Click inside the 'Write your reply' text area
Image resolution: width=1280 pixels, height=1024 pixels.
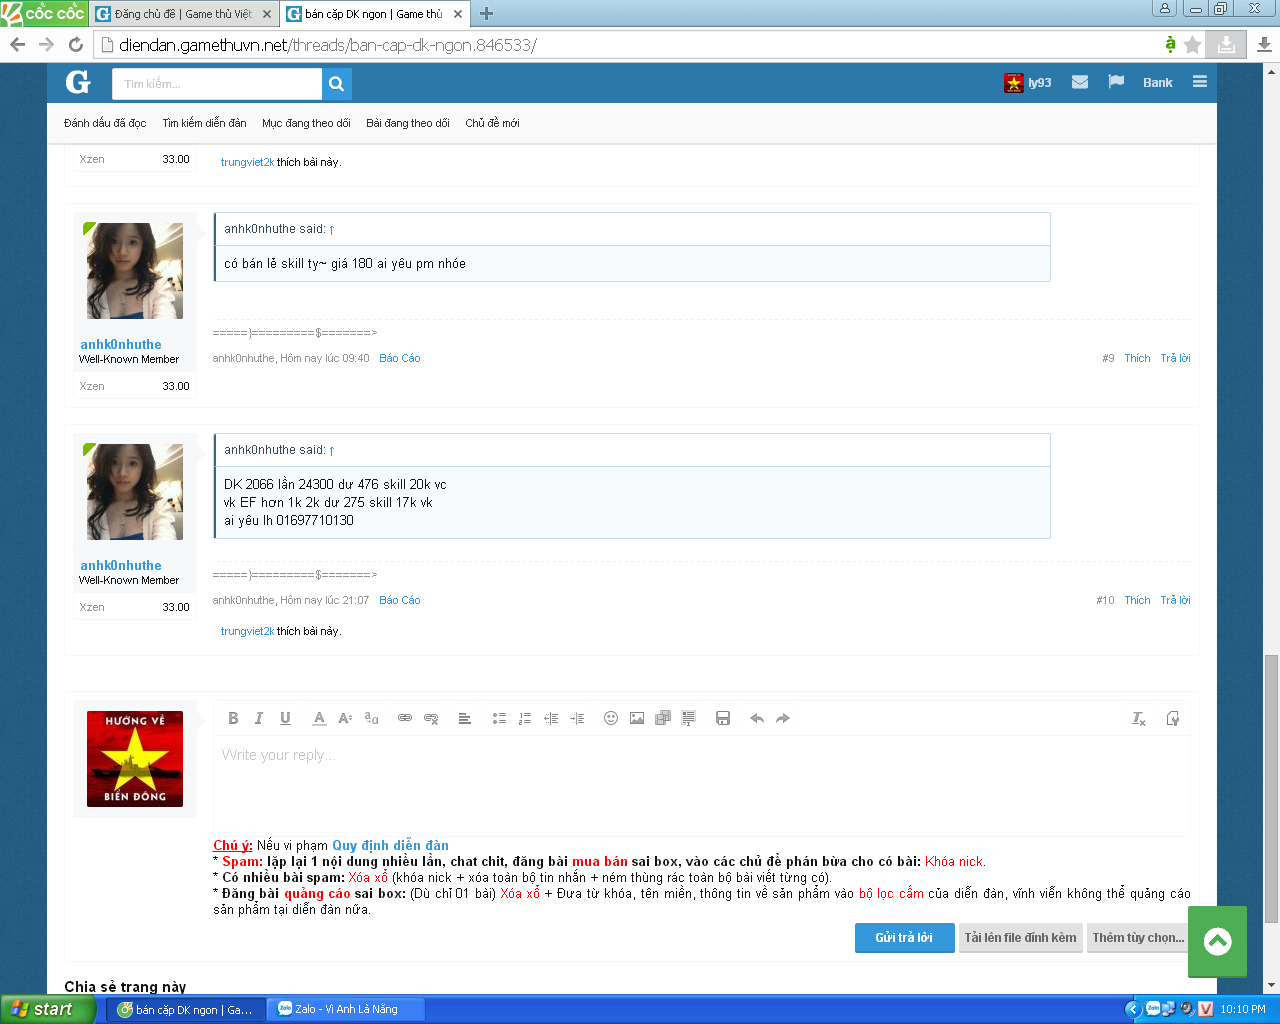coord(700,785)
